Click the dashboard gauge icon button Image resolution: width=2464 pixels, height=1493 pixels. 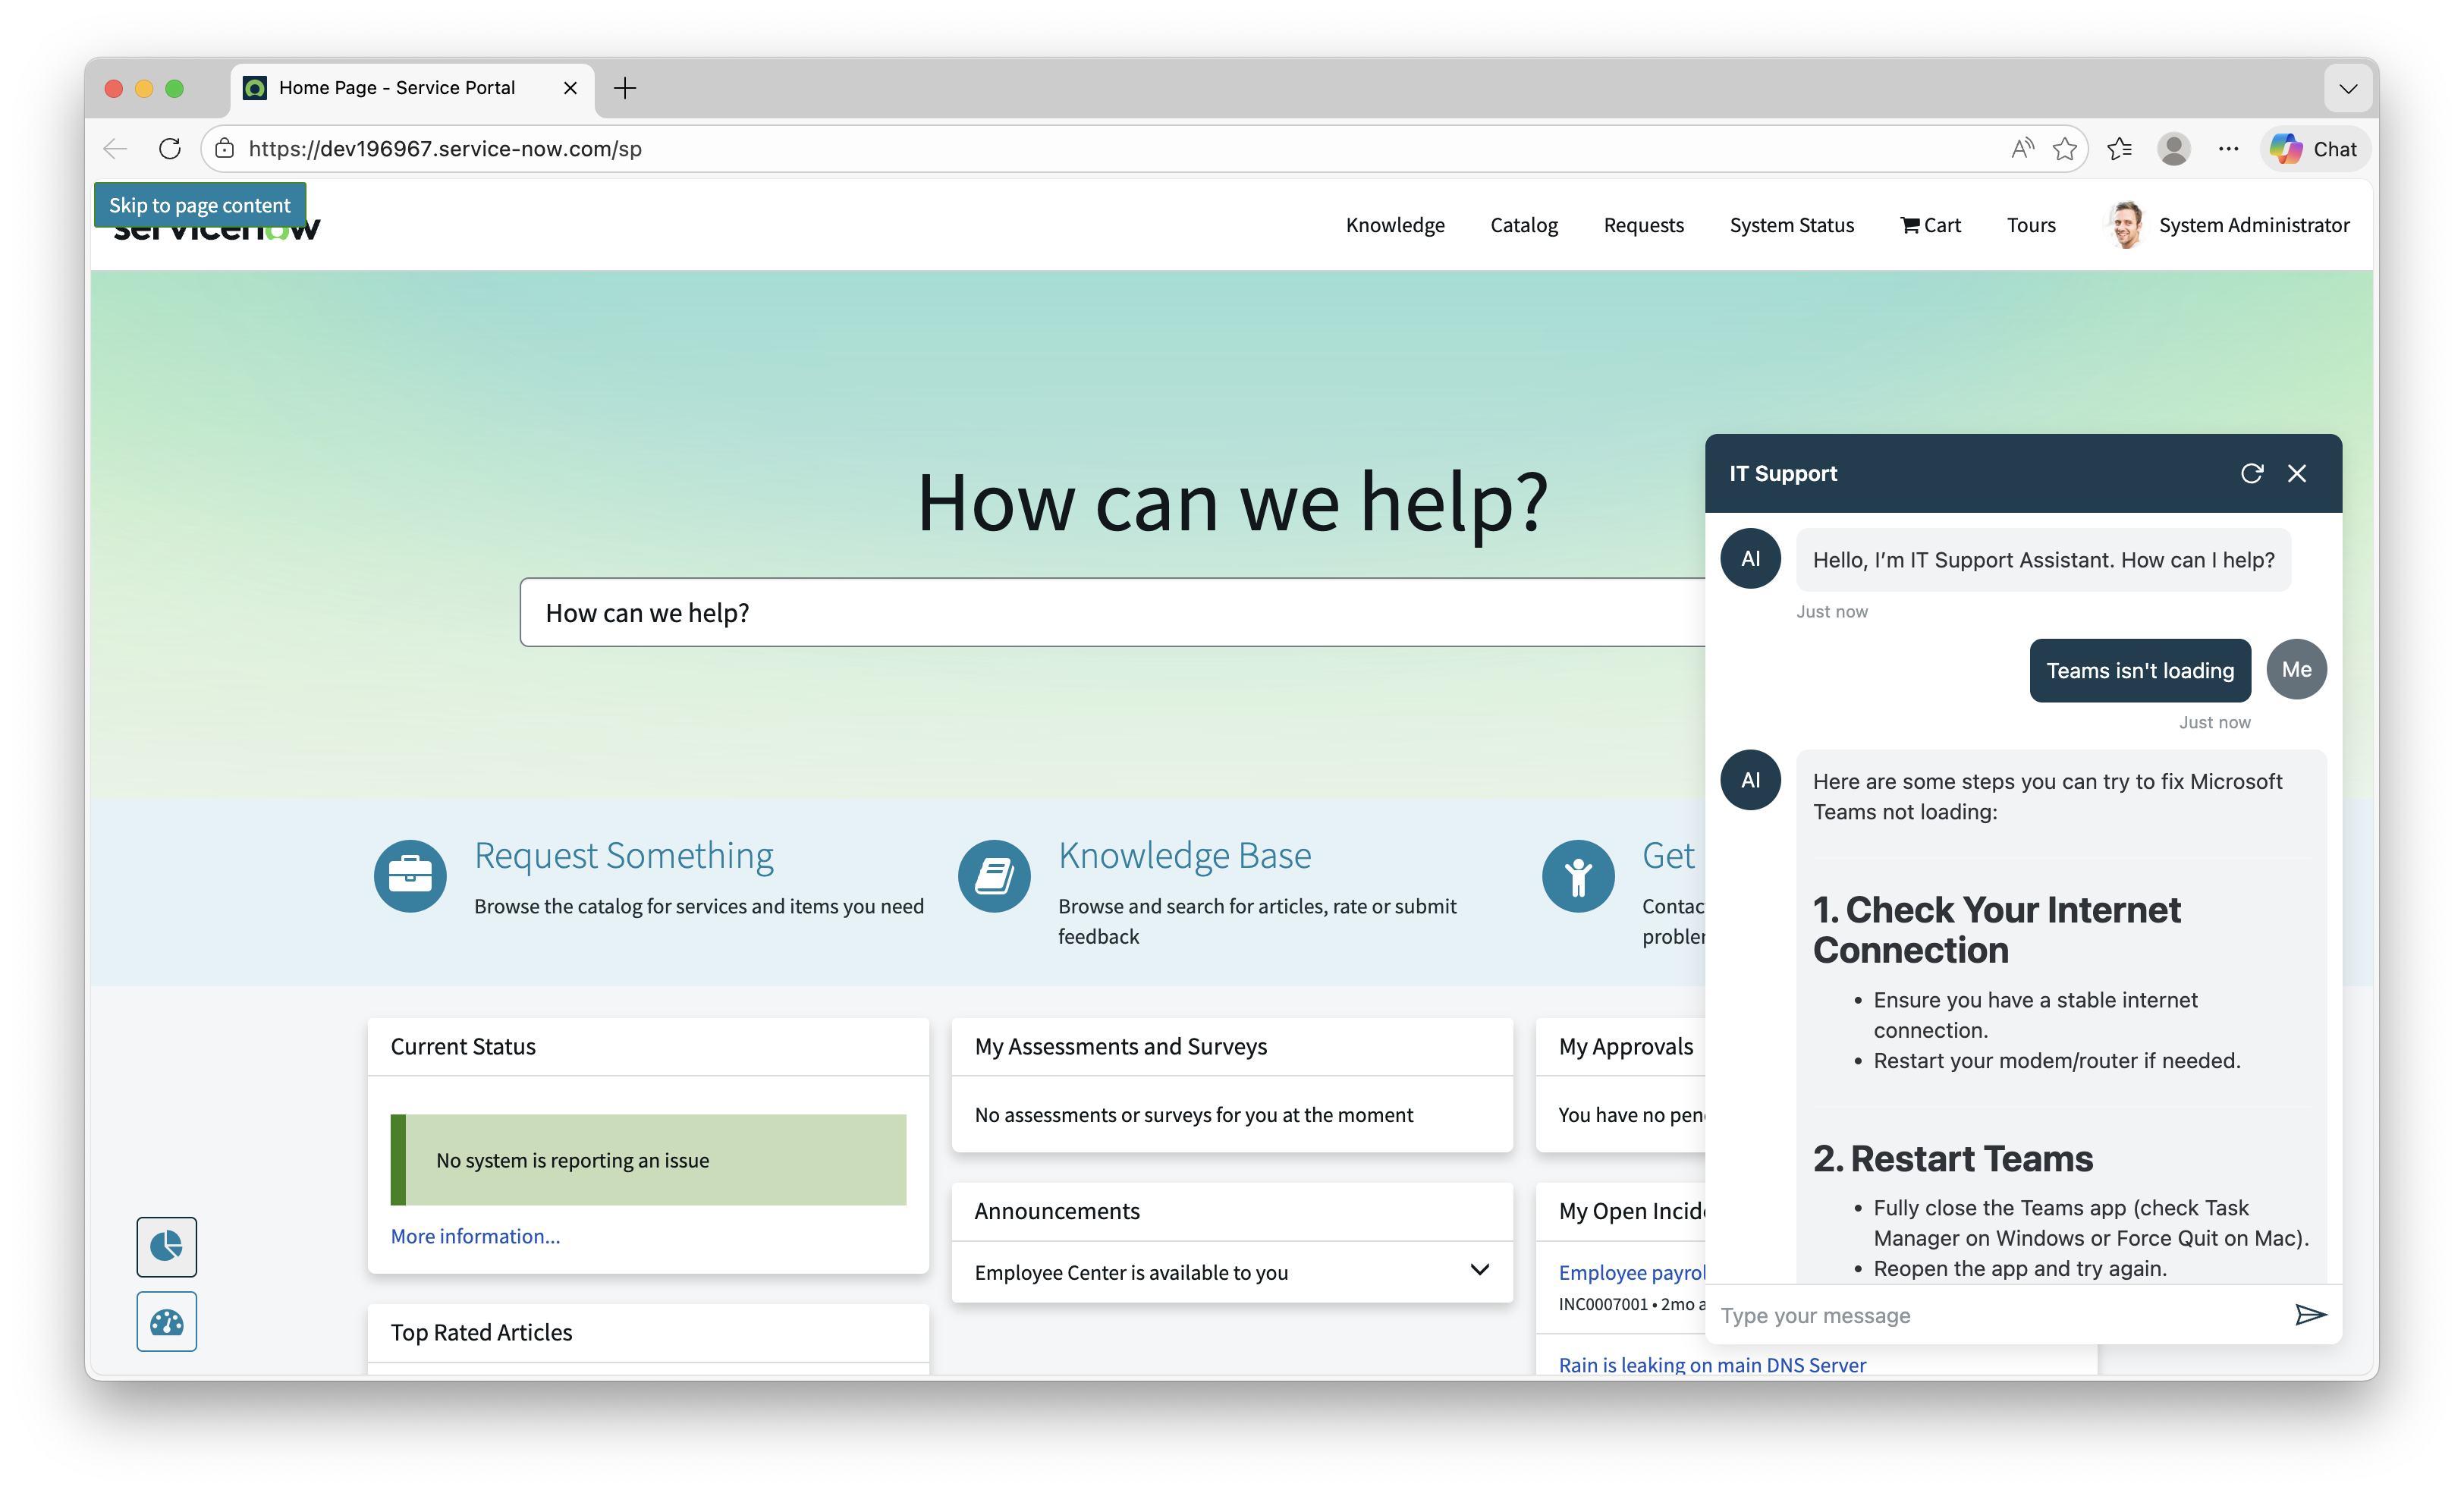point(167,1322)
